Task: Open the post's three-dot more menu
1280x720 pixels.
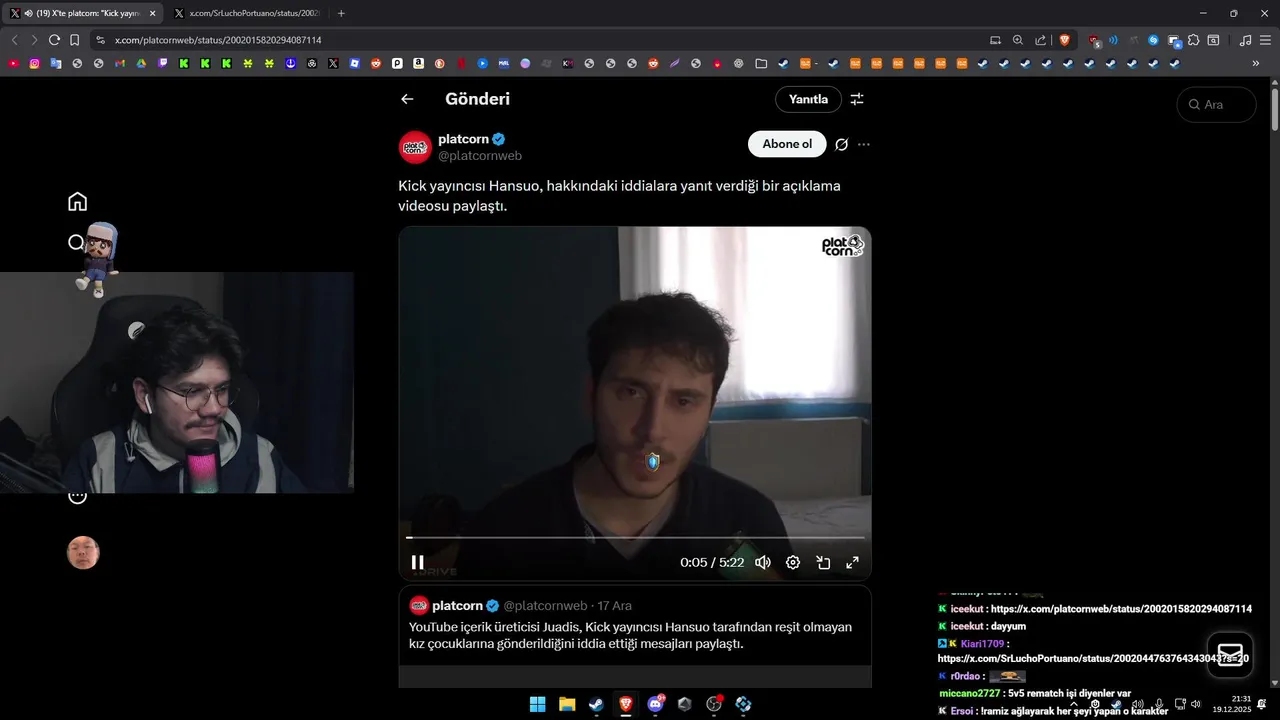Action: (864, 144)
